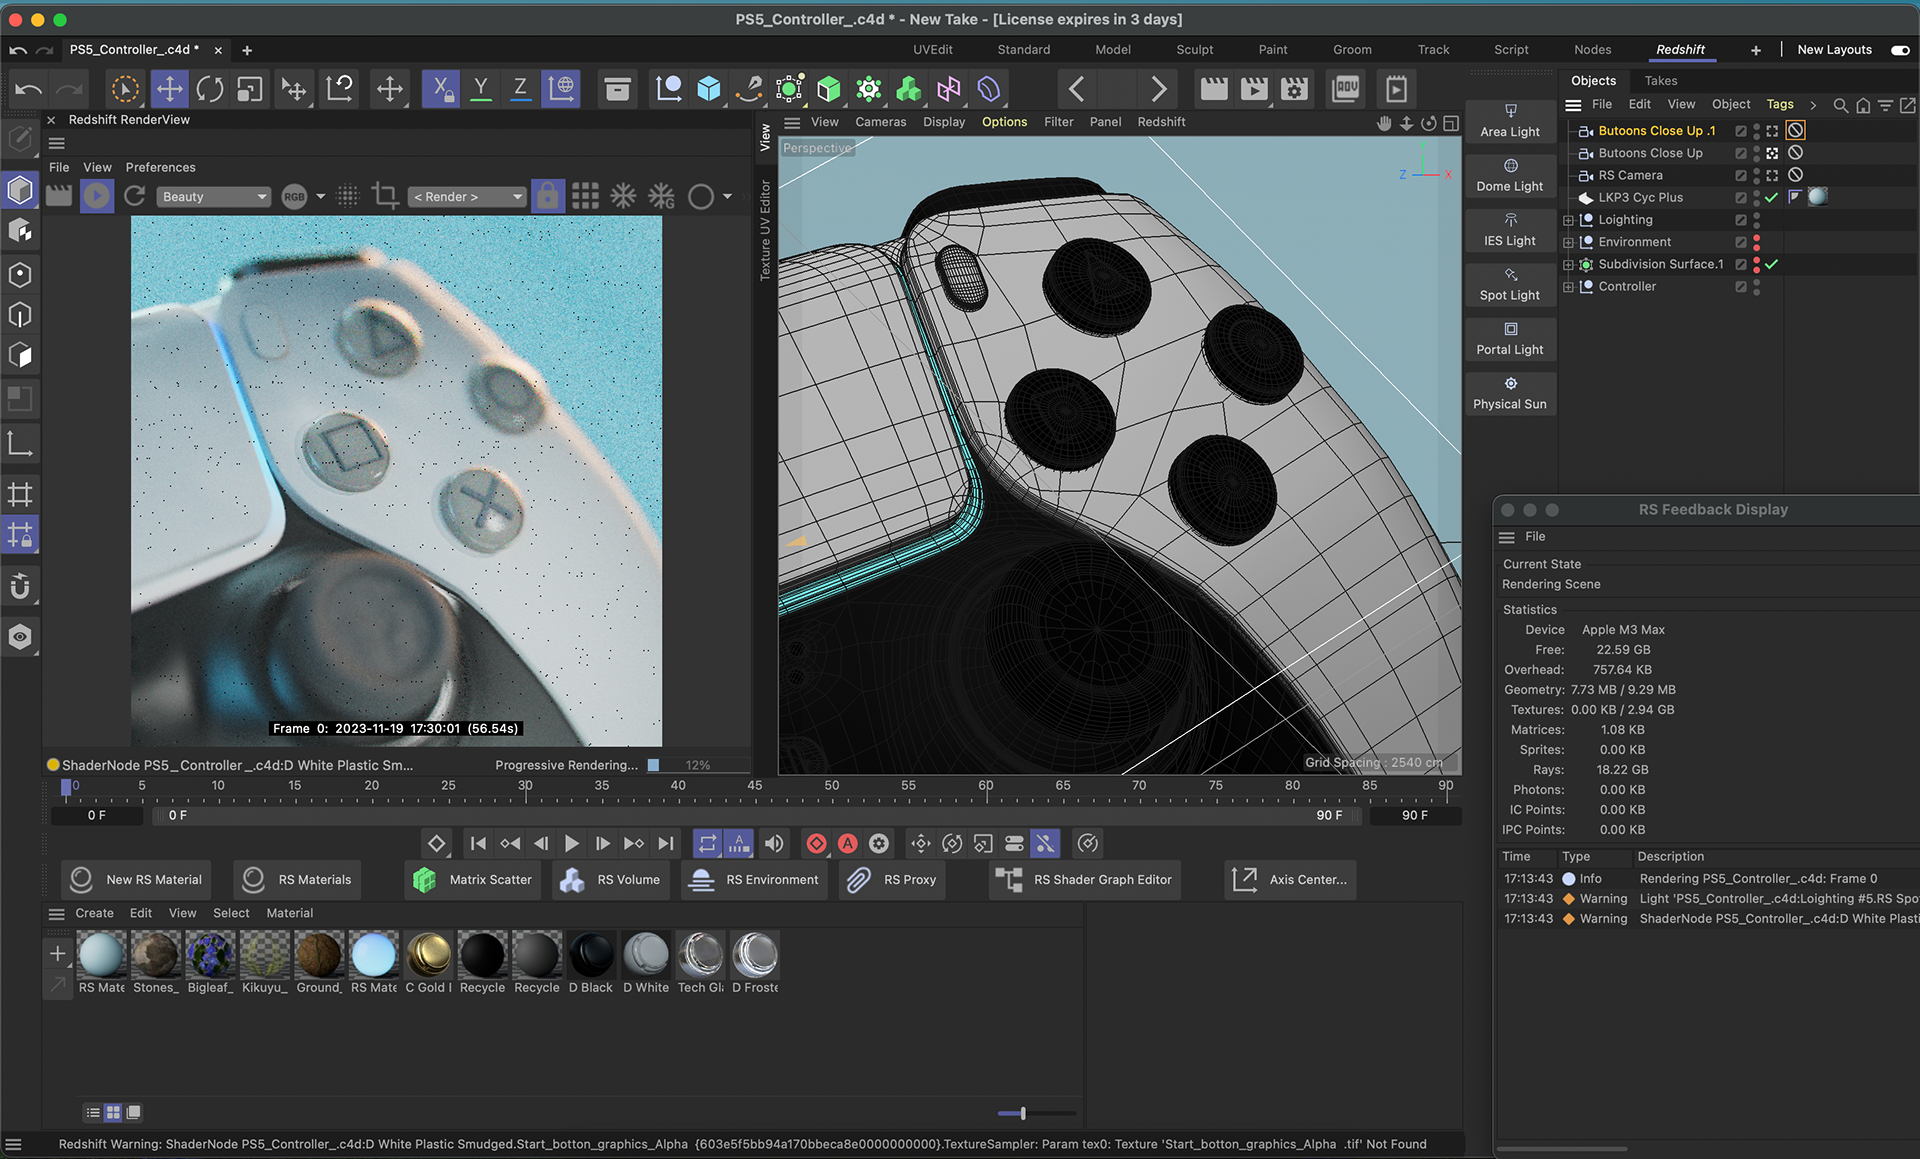Image resolution: width=1920 pixels, height=1159 pixels.
Task: Open the RGB channel dropdown arrow
Action: pos(321,196)
